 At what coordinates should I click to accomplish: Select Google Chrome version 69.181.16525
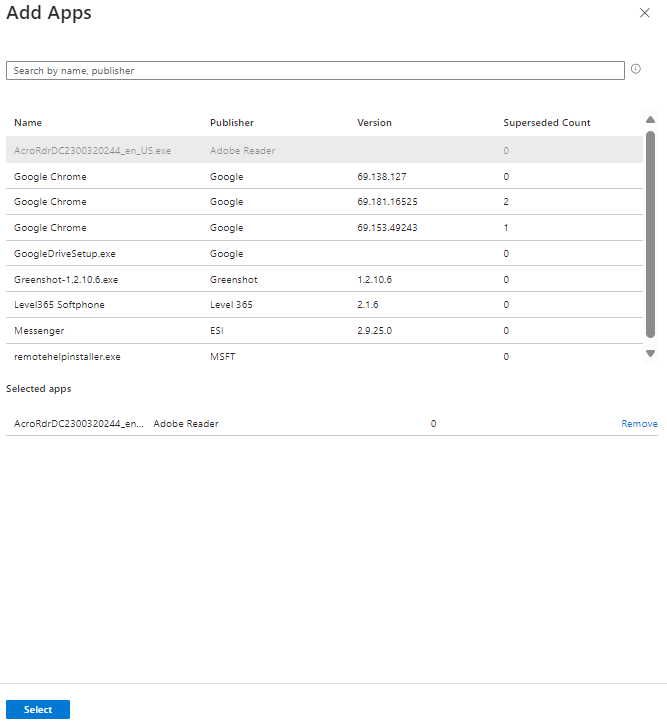(x=50, y=202)
